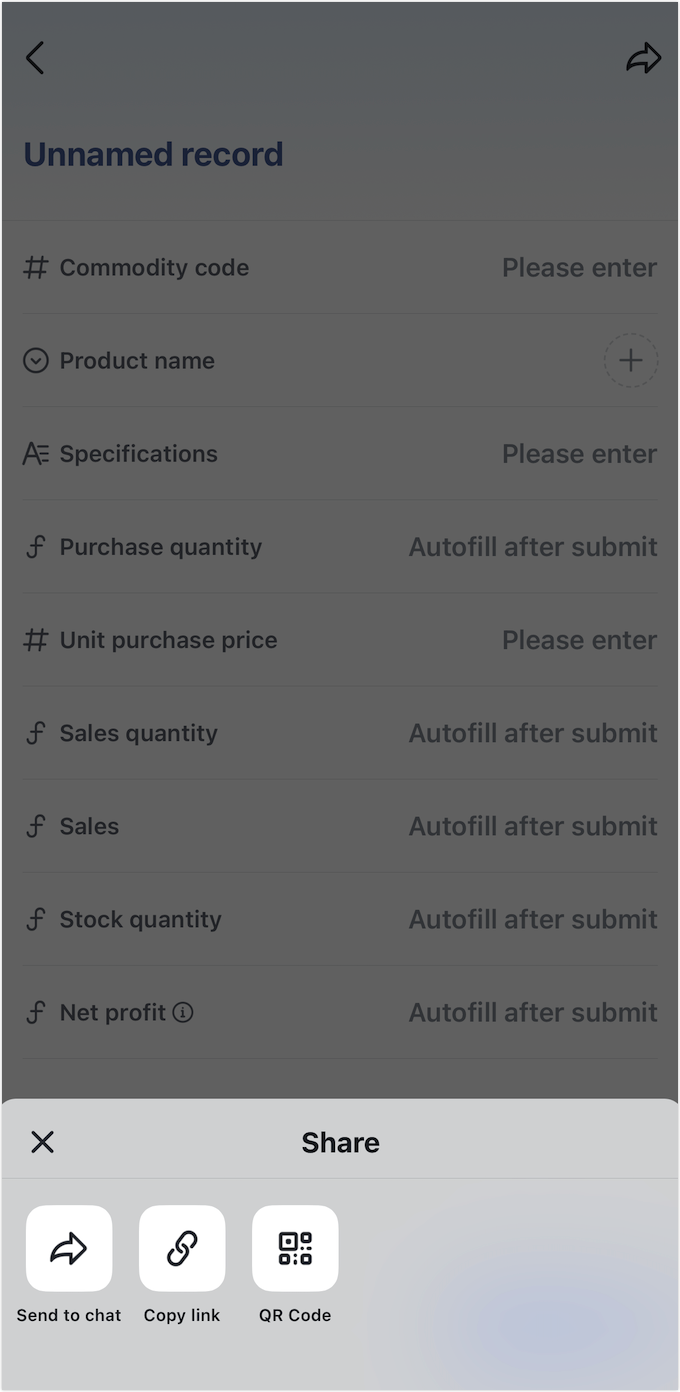Tap the Sales formula icon
The image size is (680, 1392).
[x=36, y=826]
